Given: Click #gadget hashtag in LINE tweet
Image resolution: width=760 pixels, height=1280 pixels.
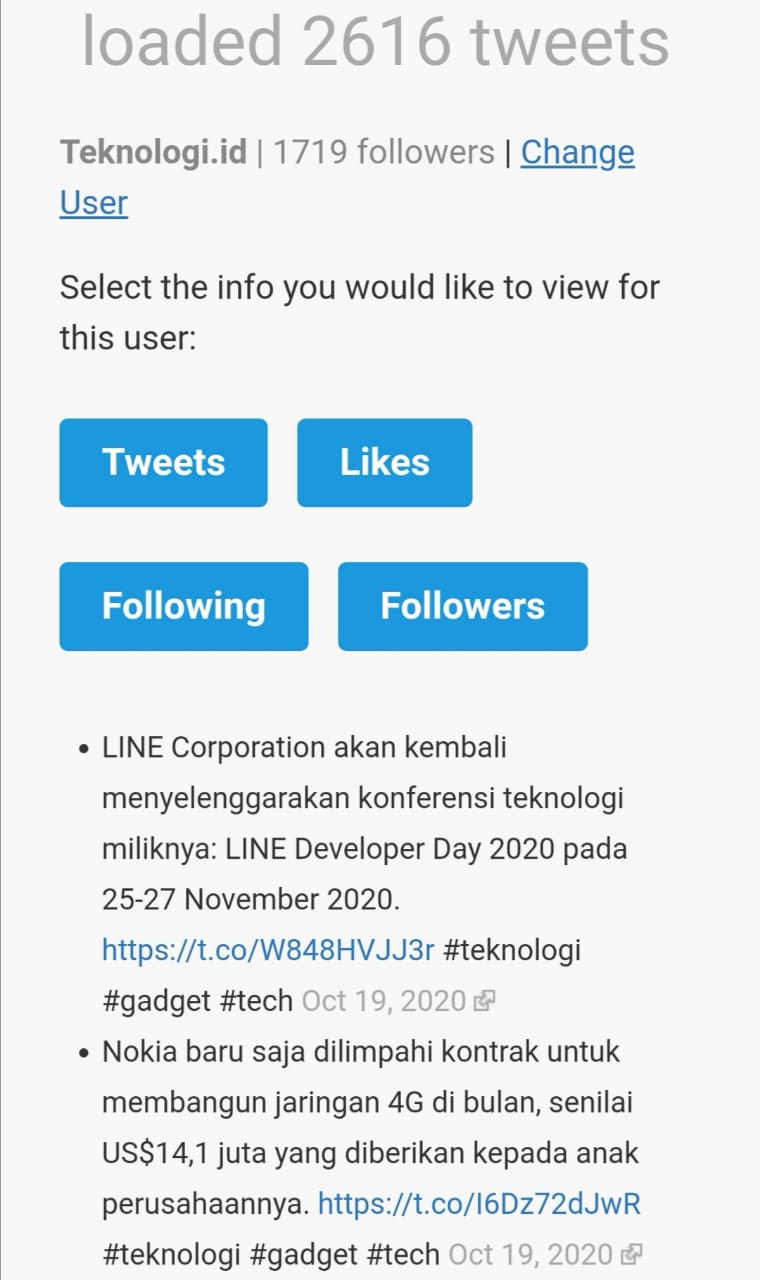Looking at the screenshot, I should (156, 1000).
